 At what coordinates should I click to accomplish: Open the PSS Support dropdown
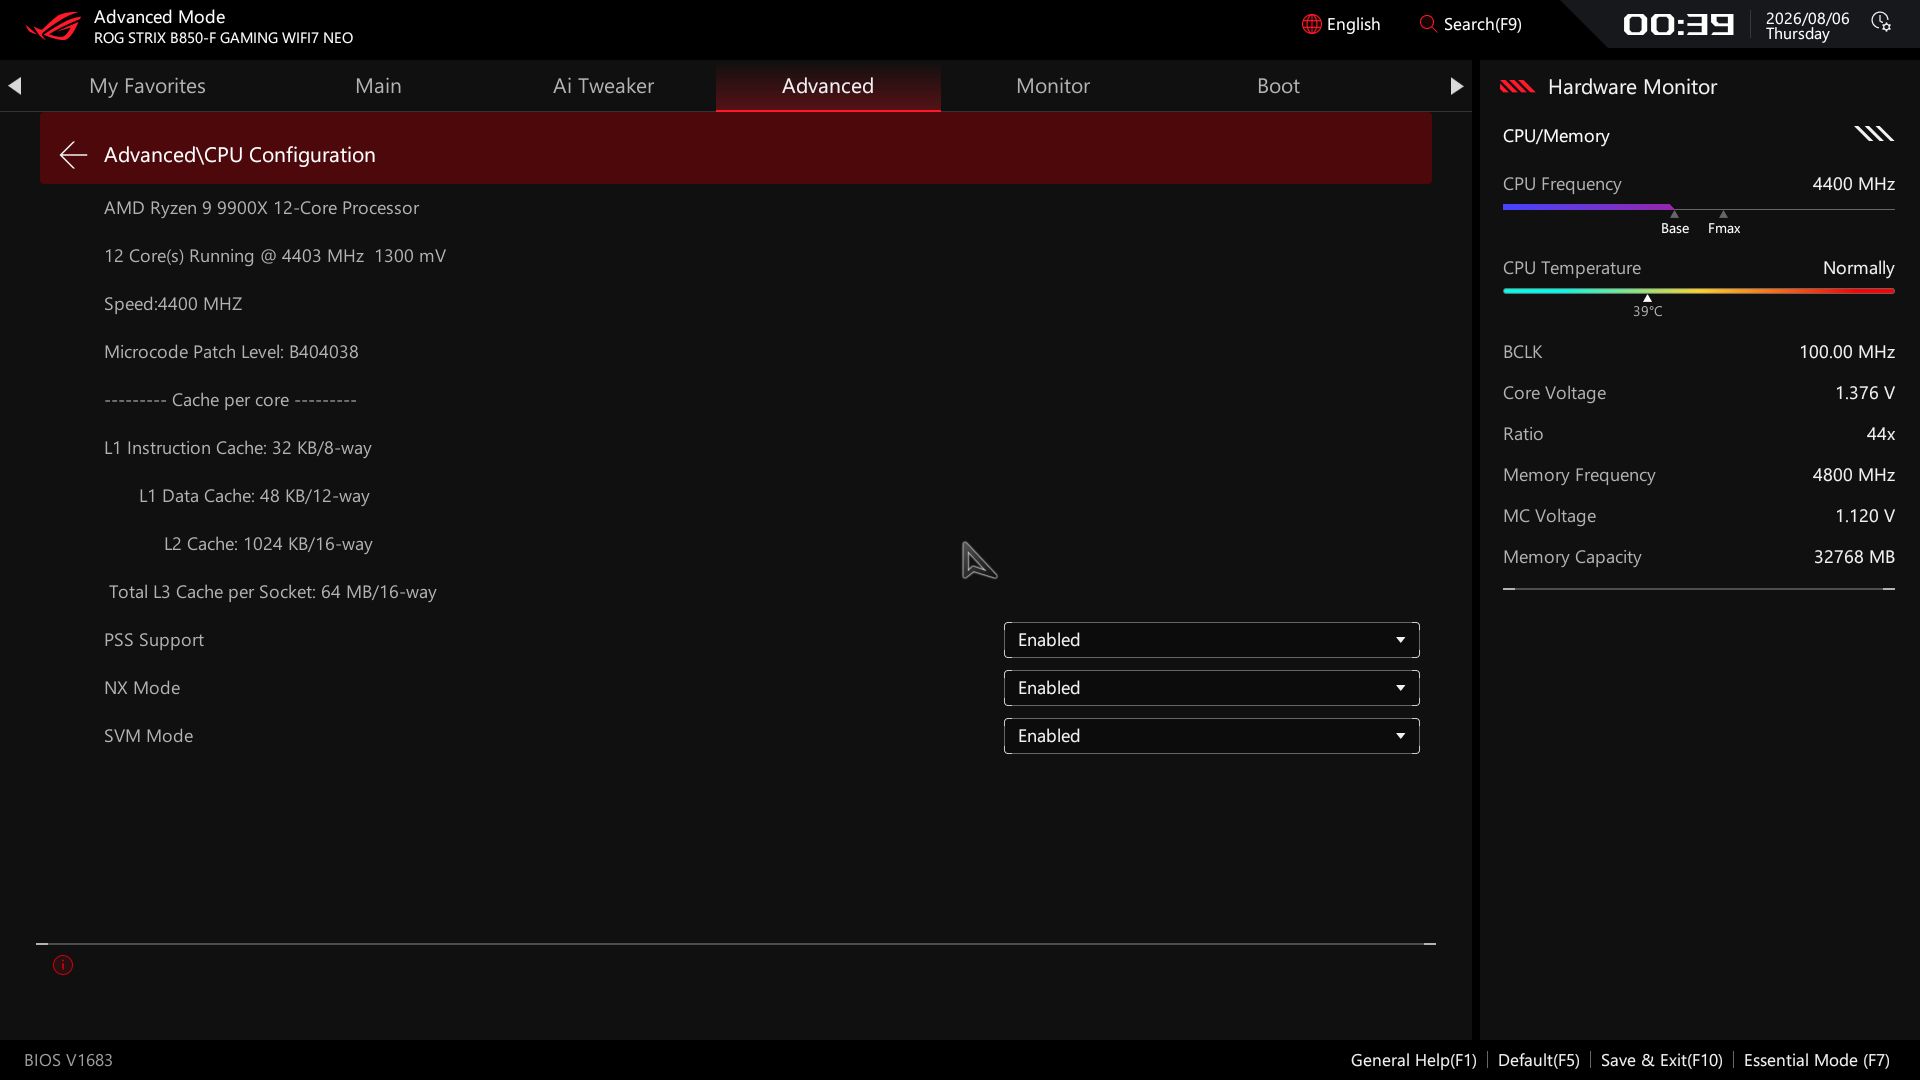coord(1211,640)
